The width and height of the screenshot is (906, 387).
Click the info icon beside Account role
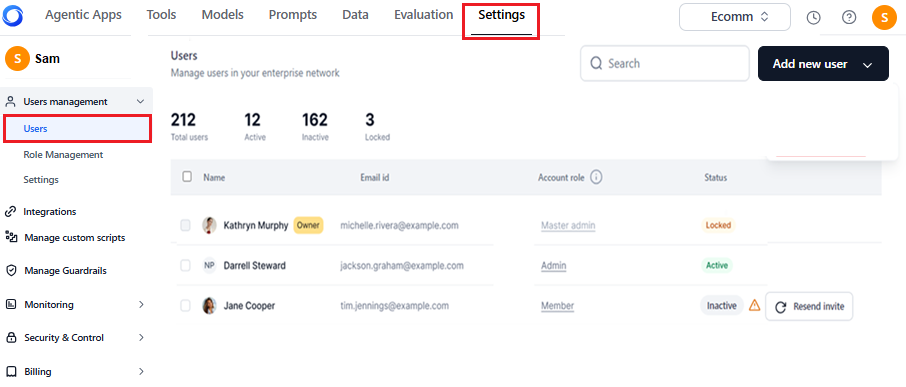pos(596,177)
